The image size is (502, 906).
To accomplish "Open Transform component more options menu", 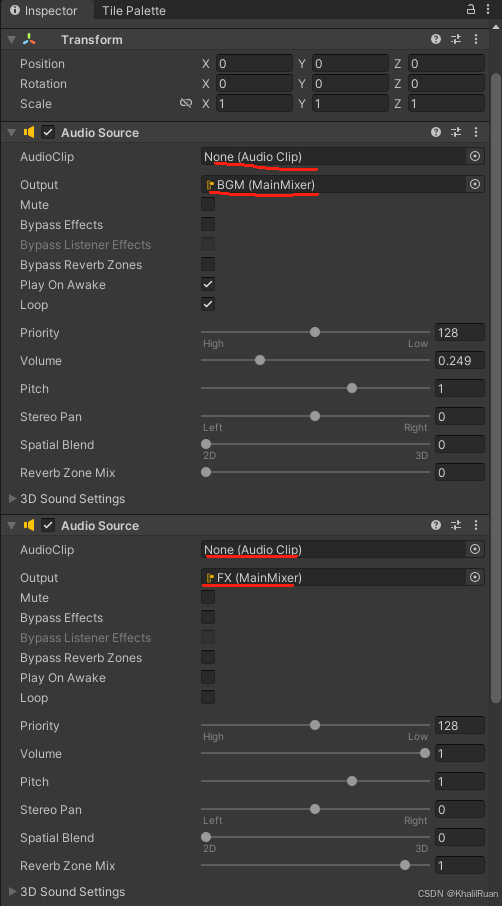I will point(476,39).
